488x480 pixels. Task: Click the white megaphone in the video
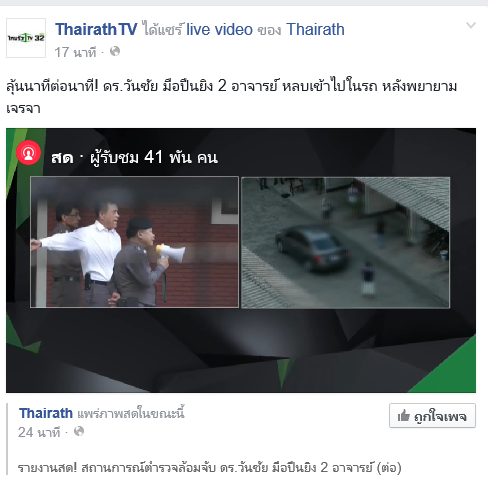(x=171, y=254)
